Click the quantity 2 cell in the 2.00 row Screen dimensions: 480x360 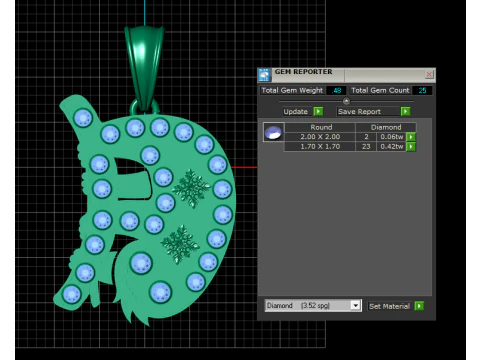[366, 137]
